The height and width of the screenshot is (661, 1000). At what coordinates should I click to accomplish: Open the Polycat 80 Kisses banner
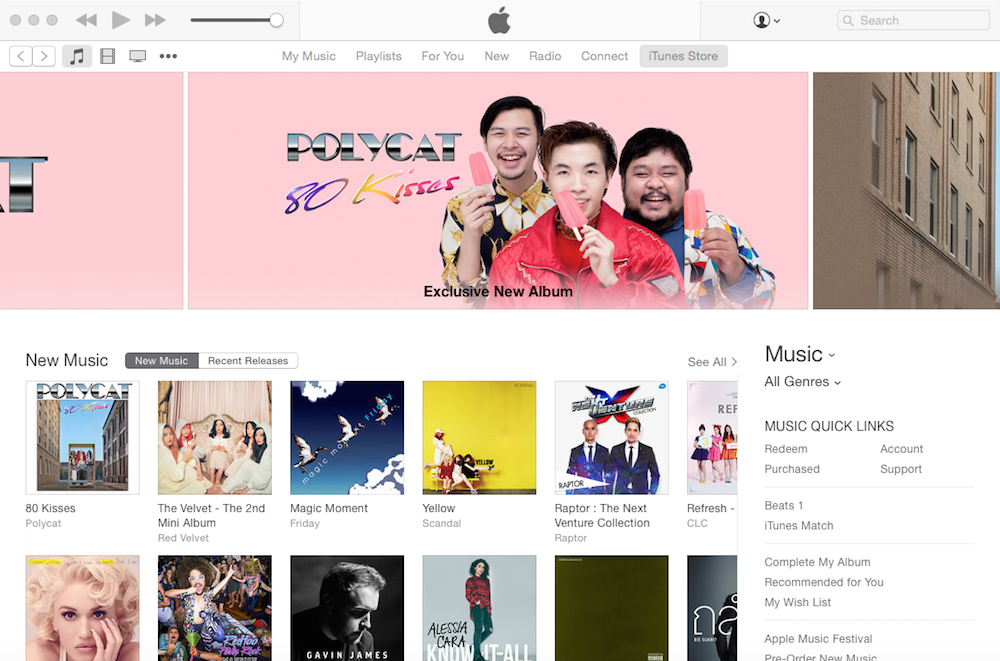click(x=498, y=191)
